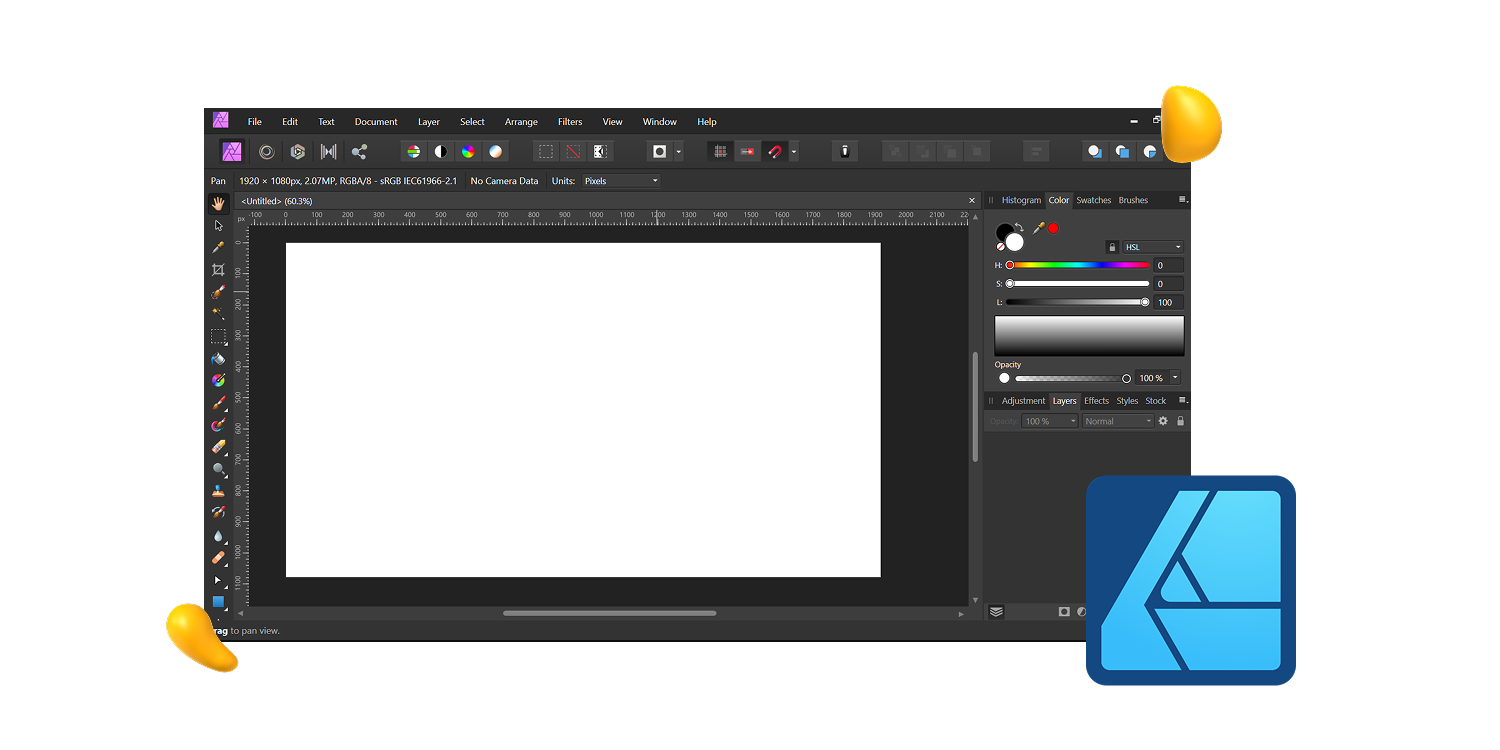Screen dimensions: 1500x750
Task: Switch to the Brushes tab
Action: click(1133, 200)
